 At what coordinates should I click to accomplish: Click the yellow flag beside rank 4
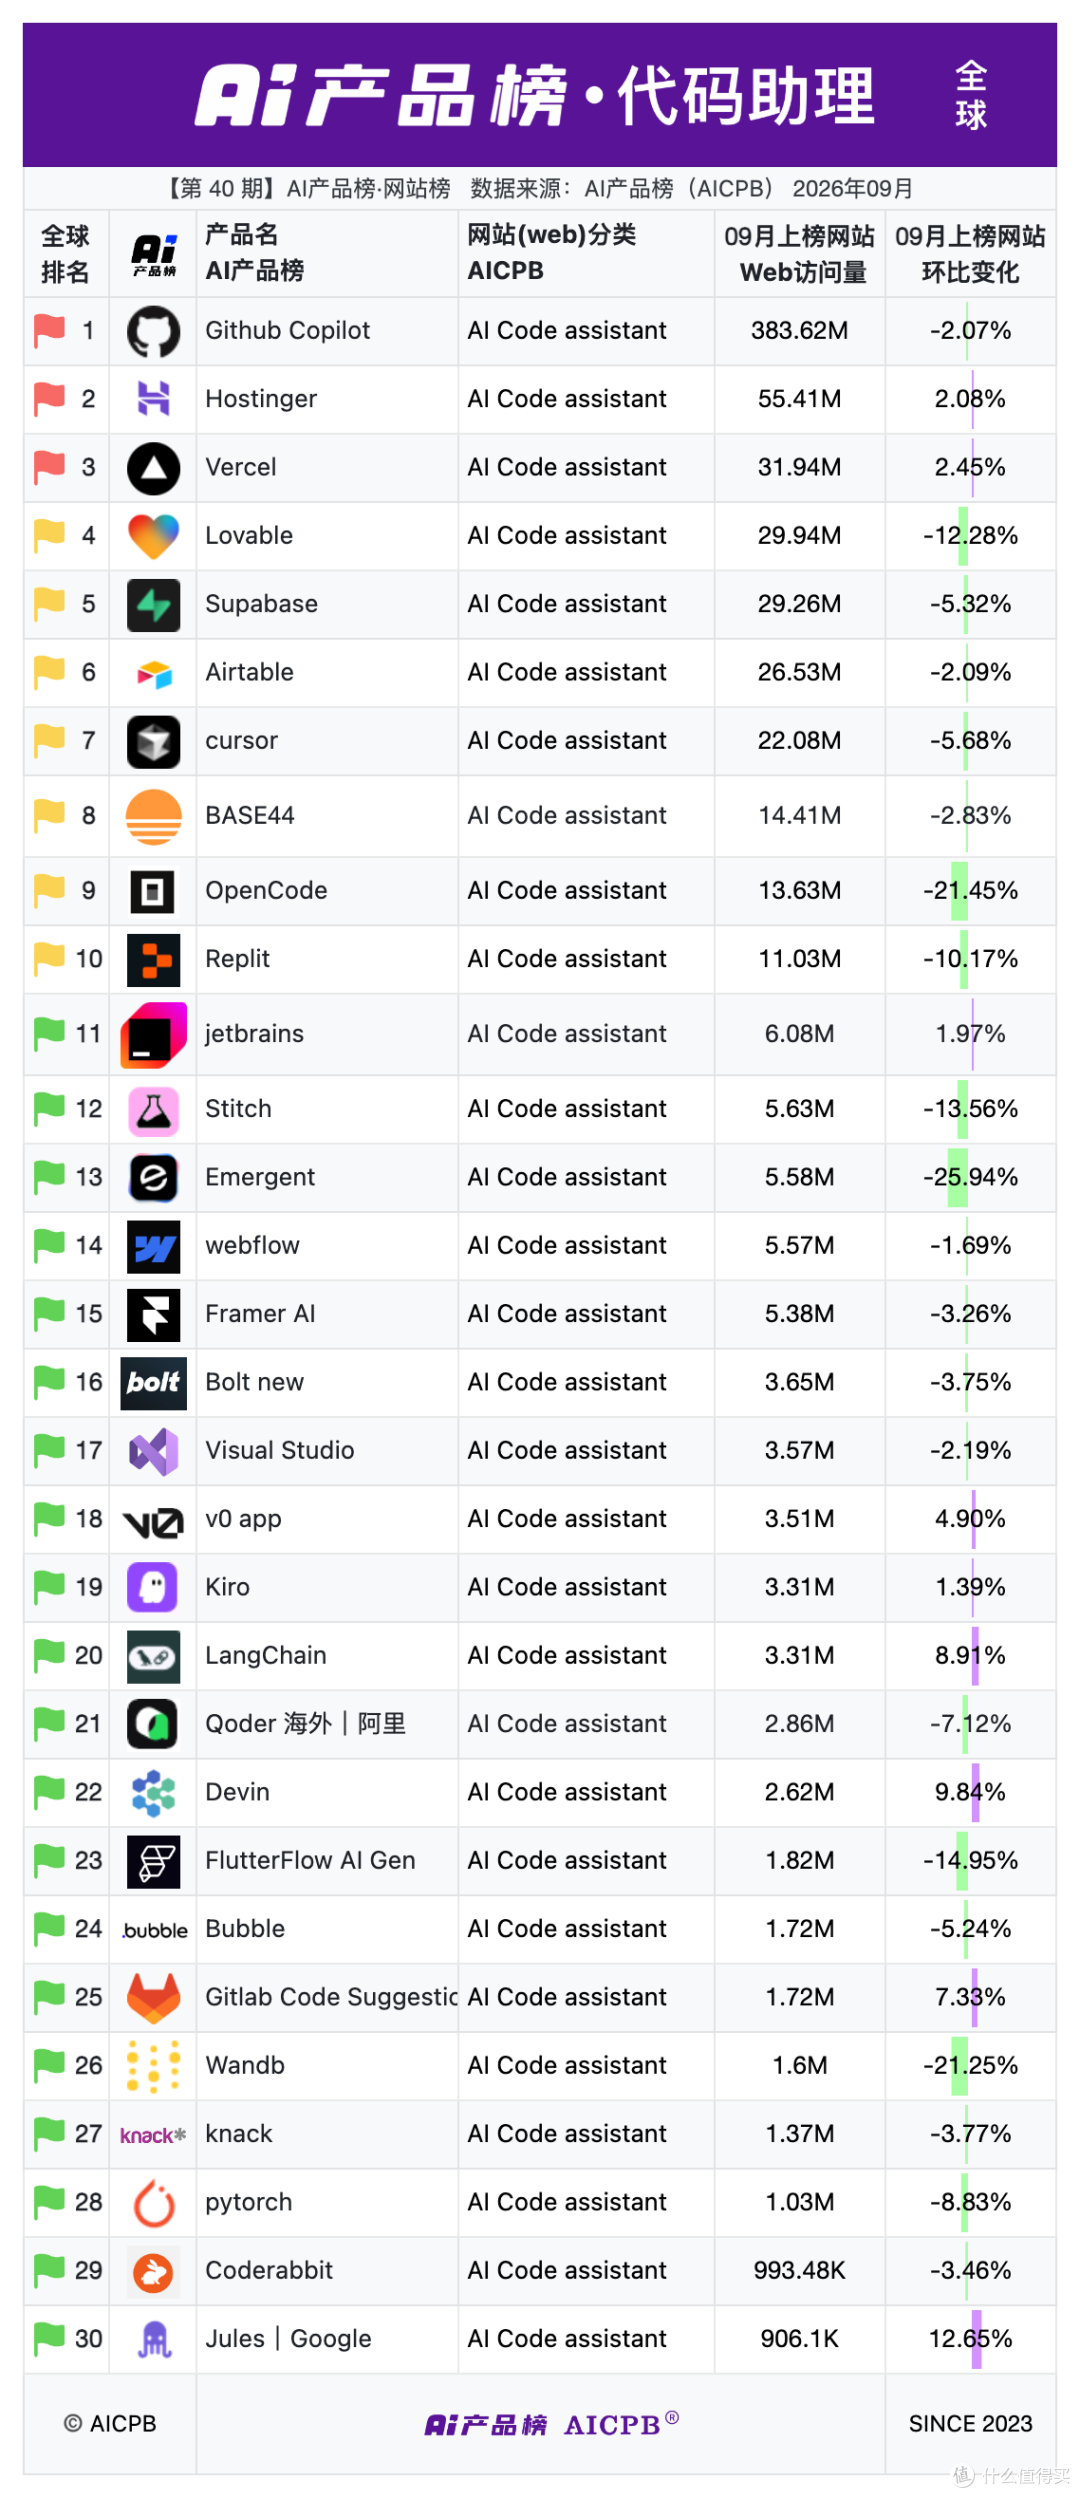[x=49, y=535]
